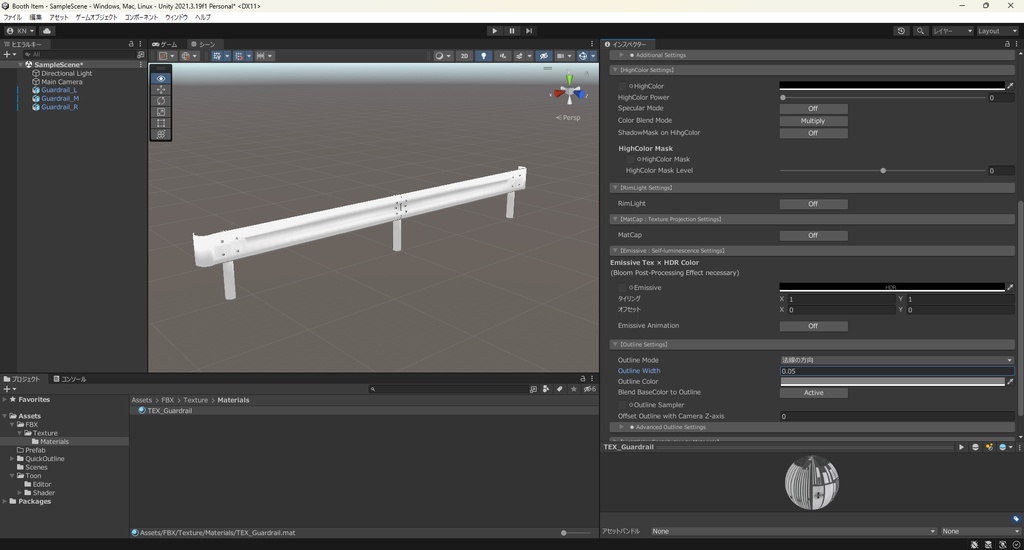Click the lock icon on Inspector panel
Screen dimensions: 1024x550
tap(1007, 44)
